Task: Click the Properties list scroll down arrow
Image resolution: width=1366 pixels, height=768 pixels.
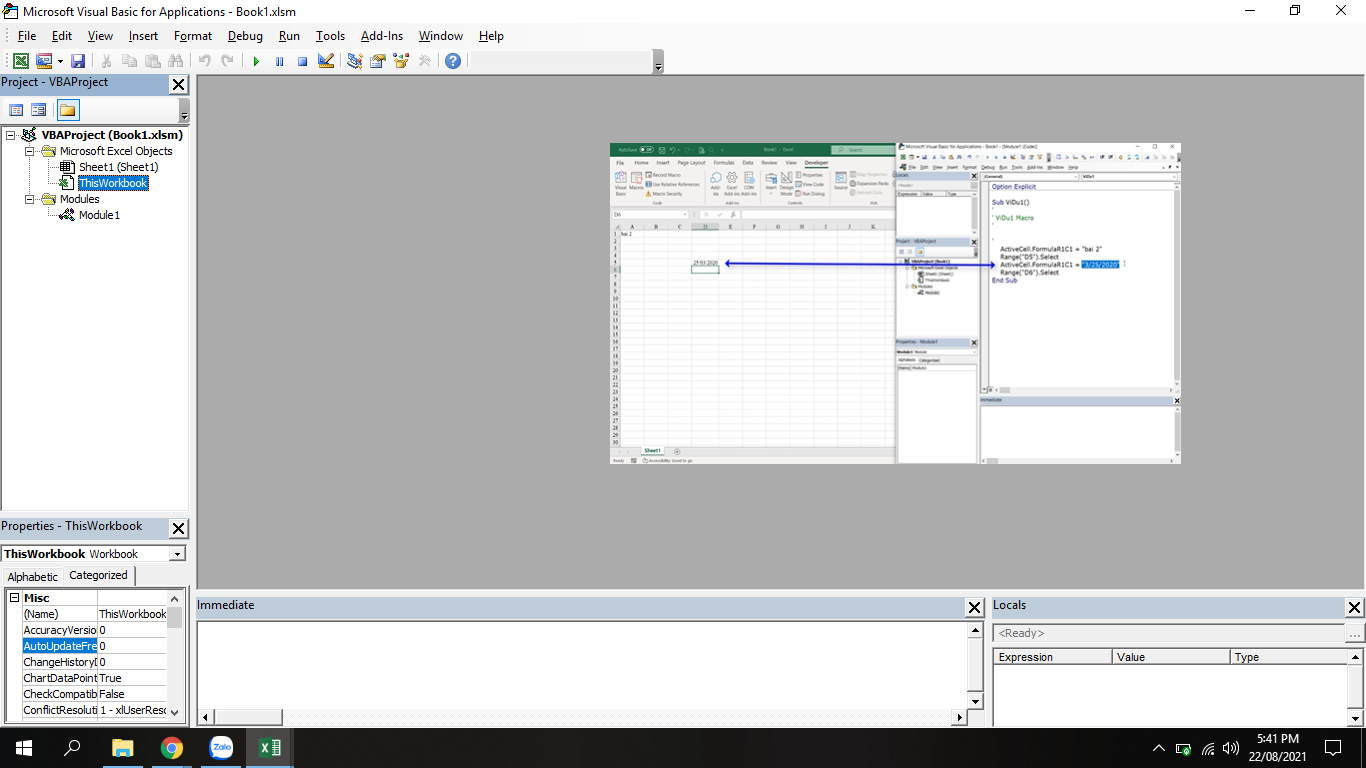Action: point(175,712)
